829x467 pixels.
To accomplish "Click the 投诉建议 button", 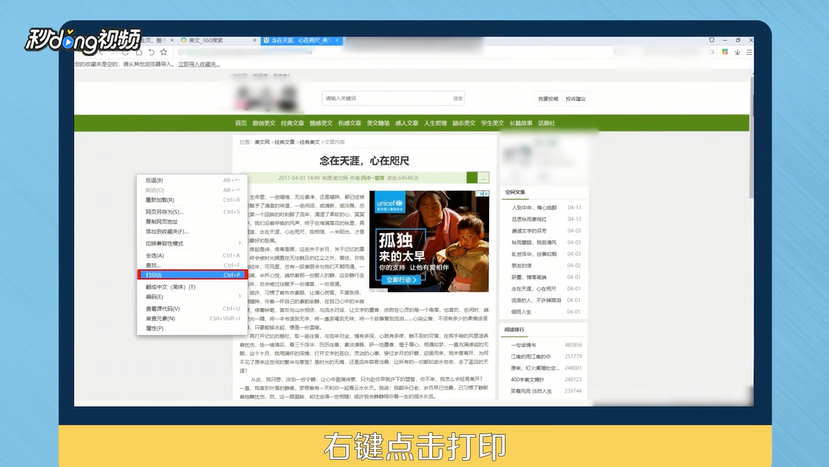I will pos(575,99).
